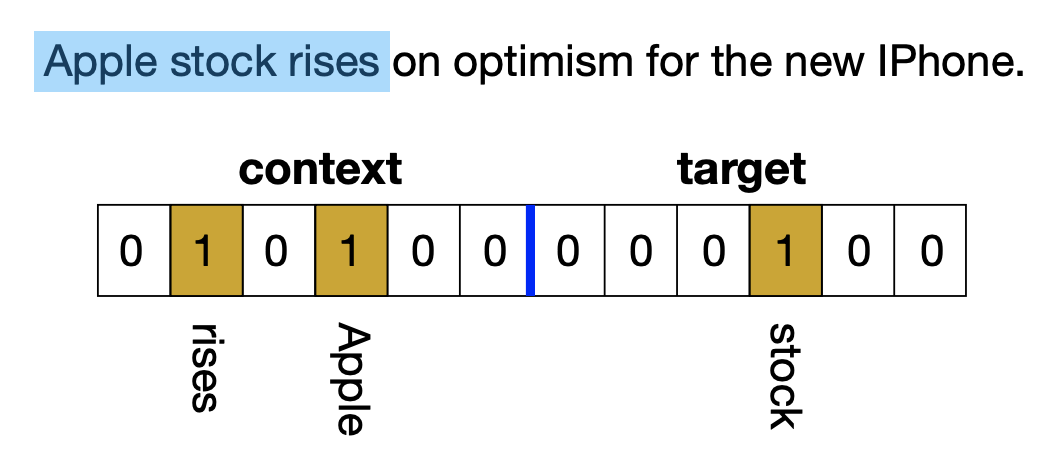Click zero cell between the two gold context cells

[278, 251]
